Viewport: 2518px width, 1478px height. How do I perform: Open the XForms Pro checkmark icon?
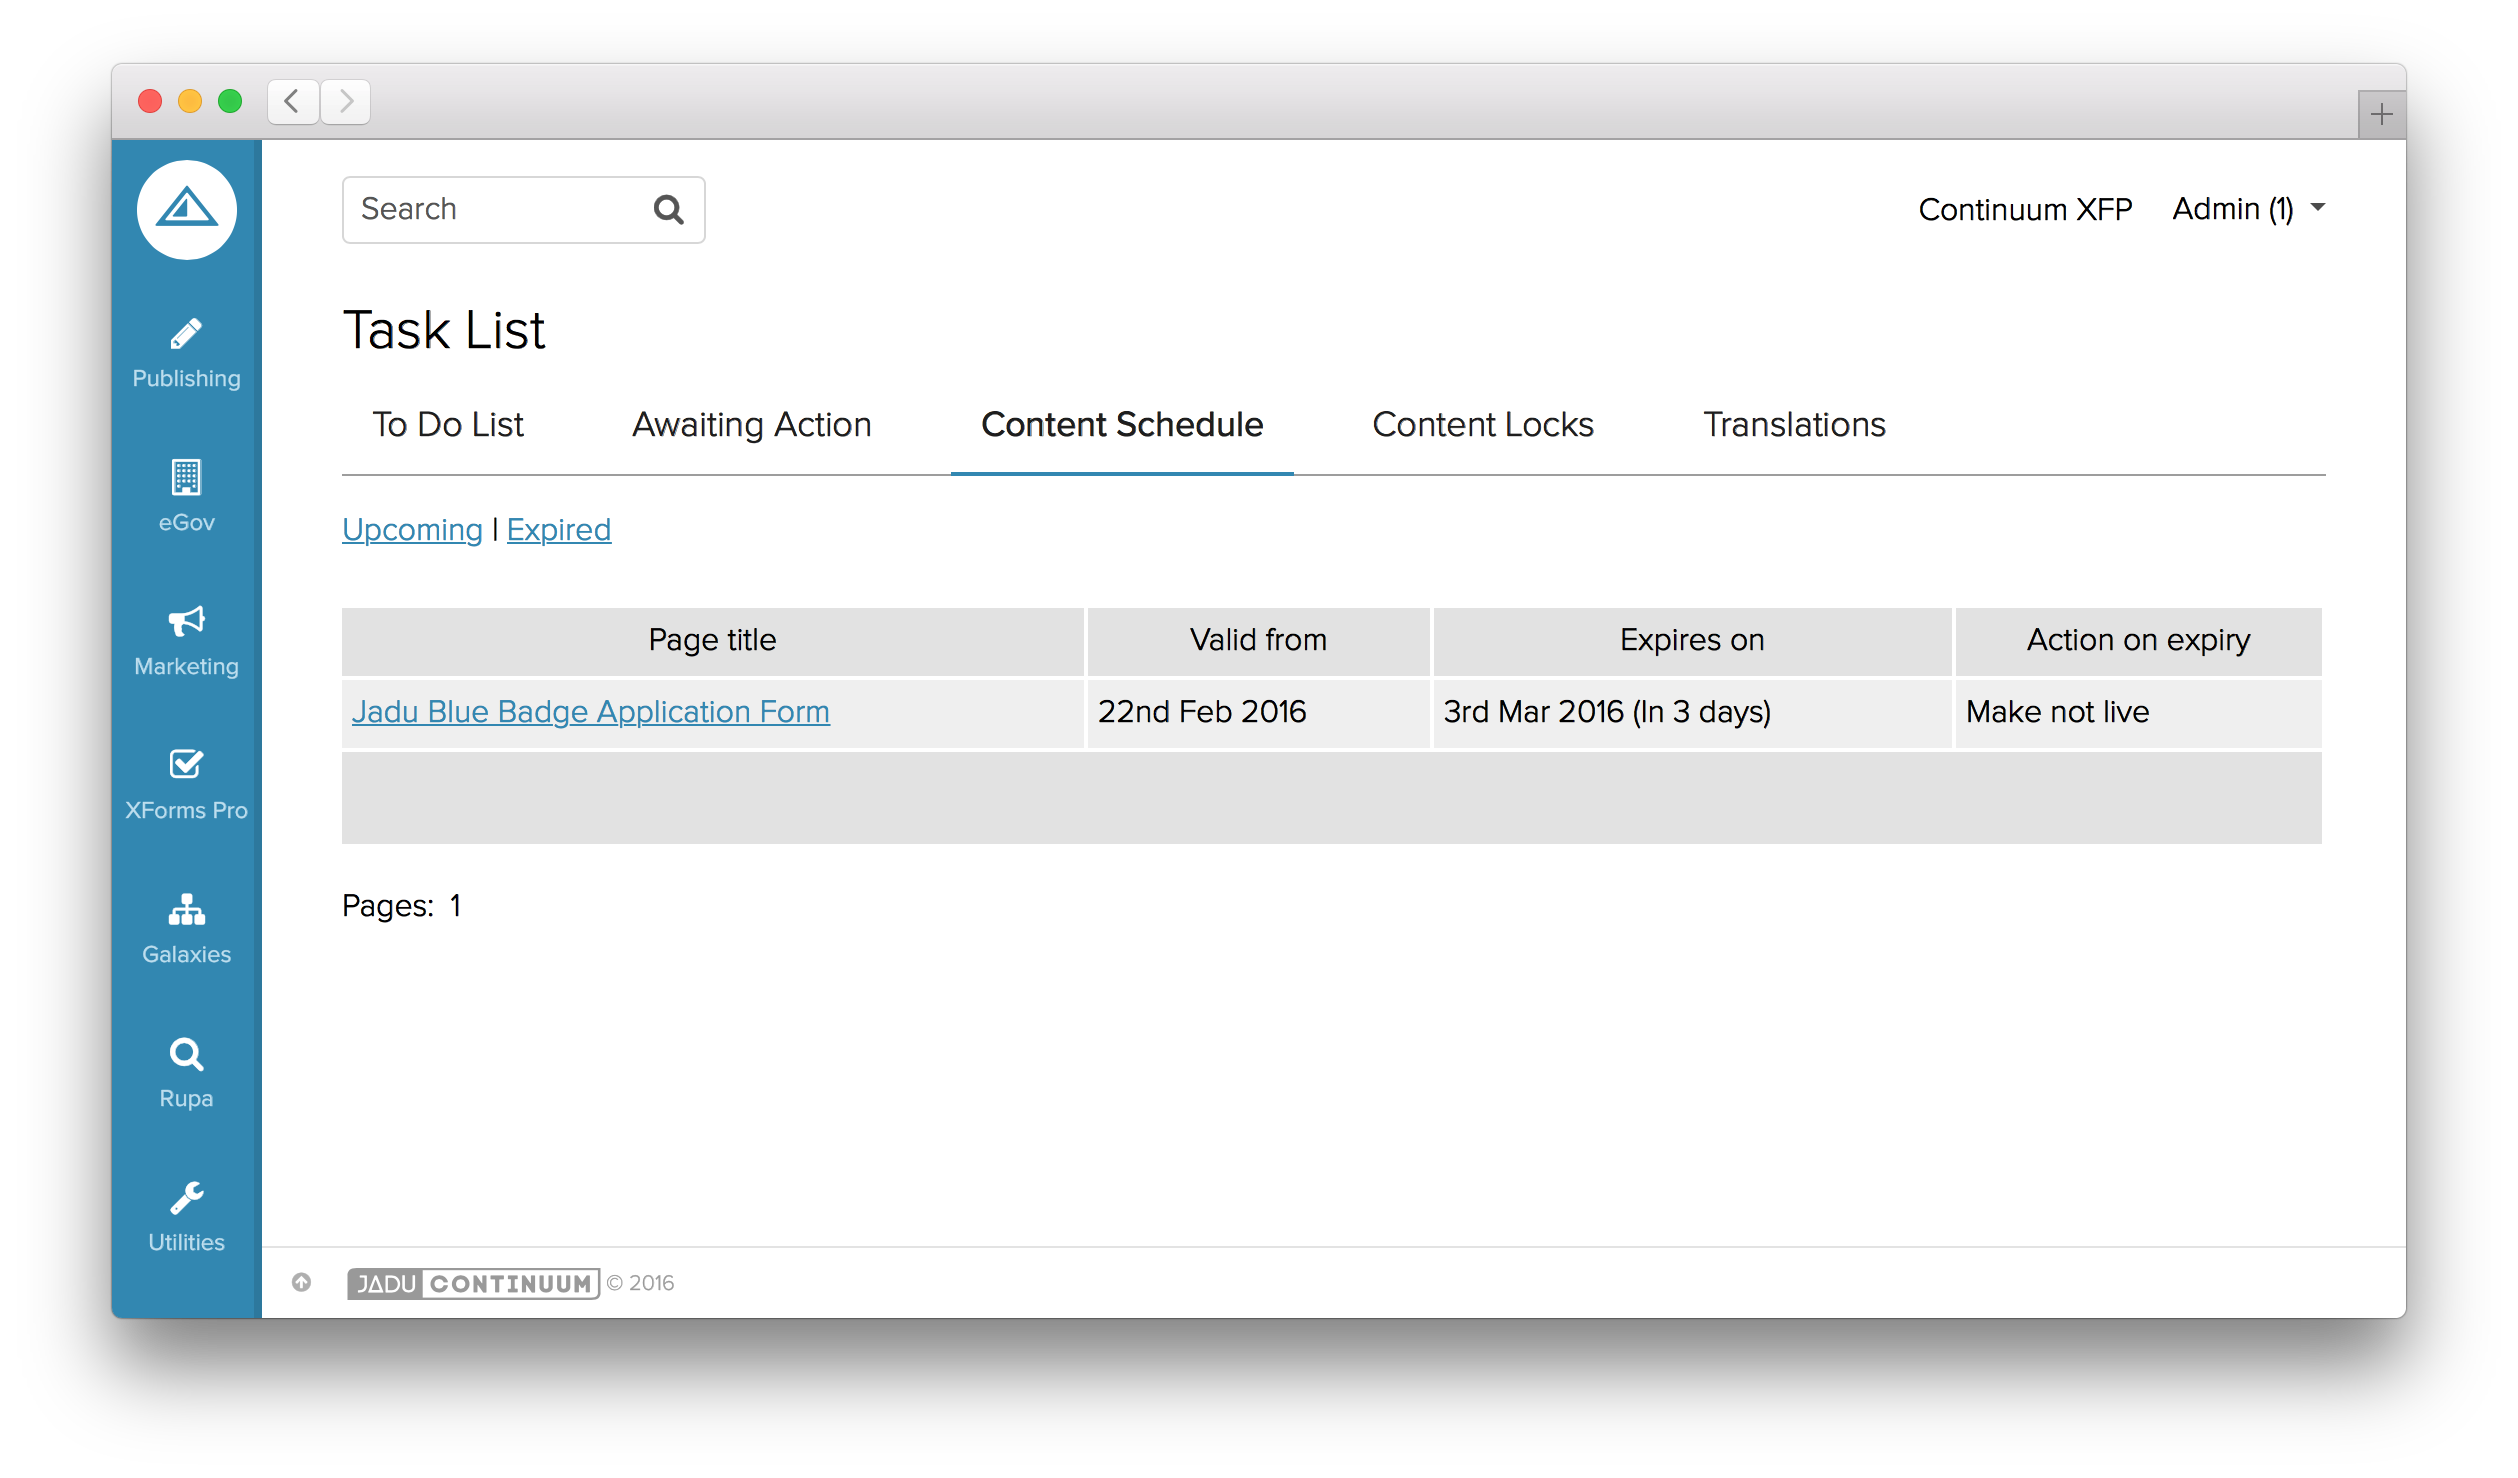187,765
